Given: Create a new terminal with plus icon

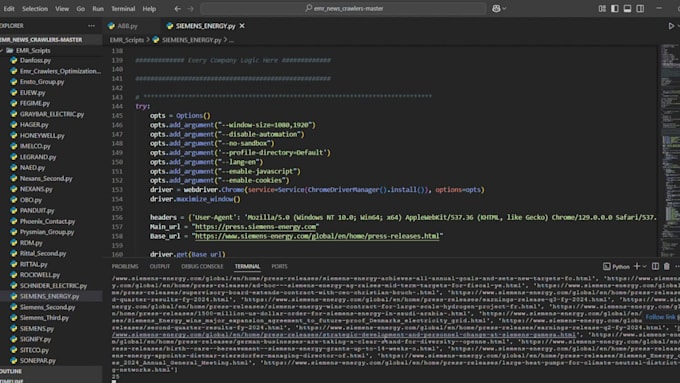Looking at the screenshot, I should pos(637,266).
